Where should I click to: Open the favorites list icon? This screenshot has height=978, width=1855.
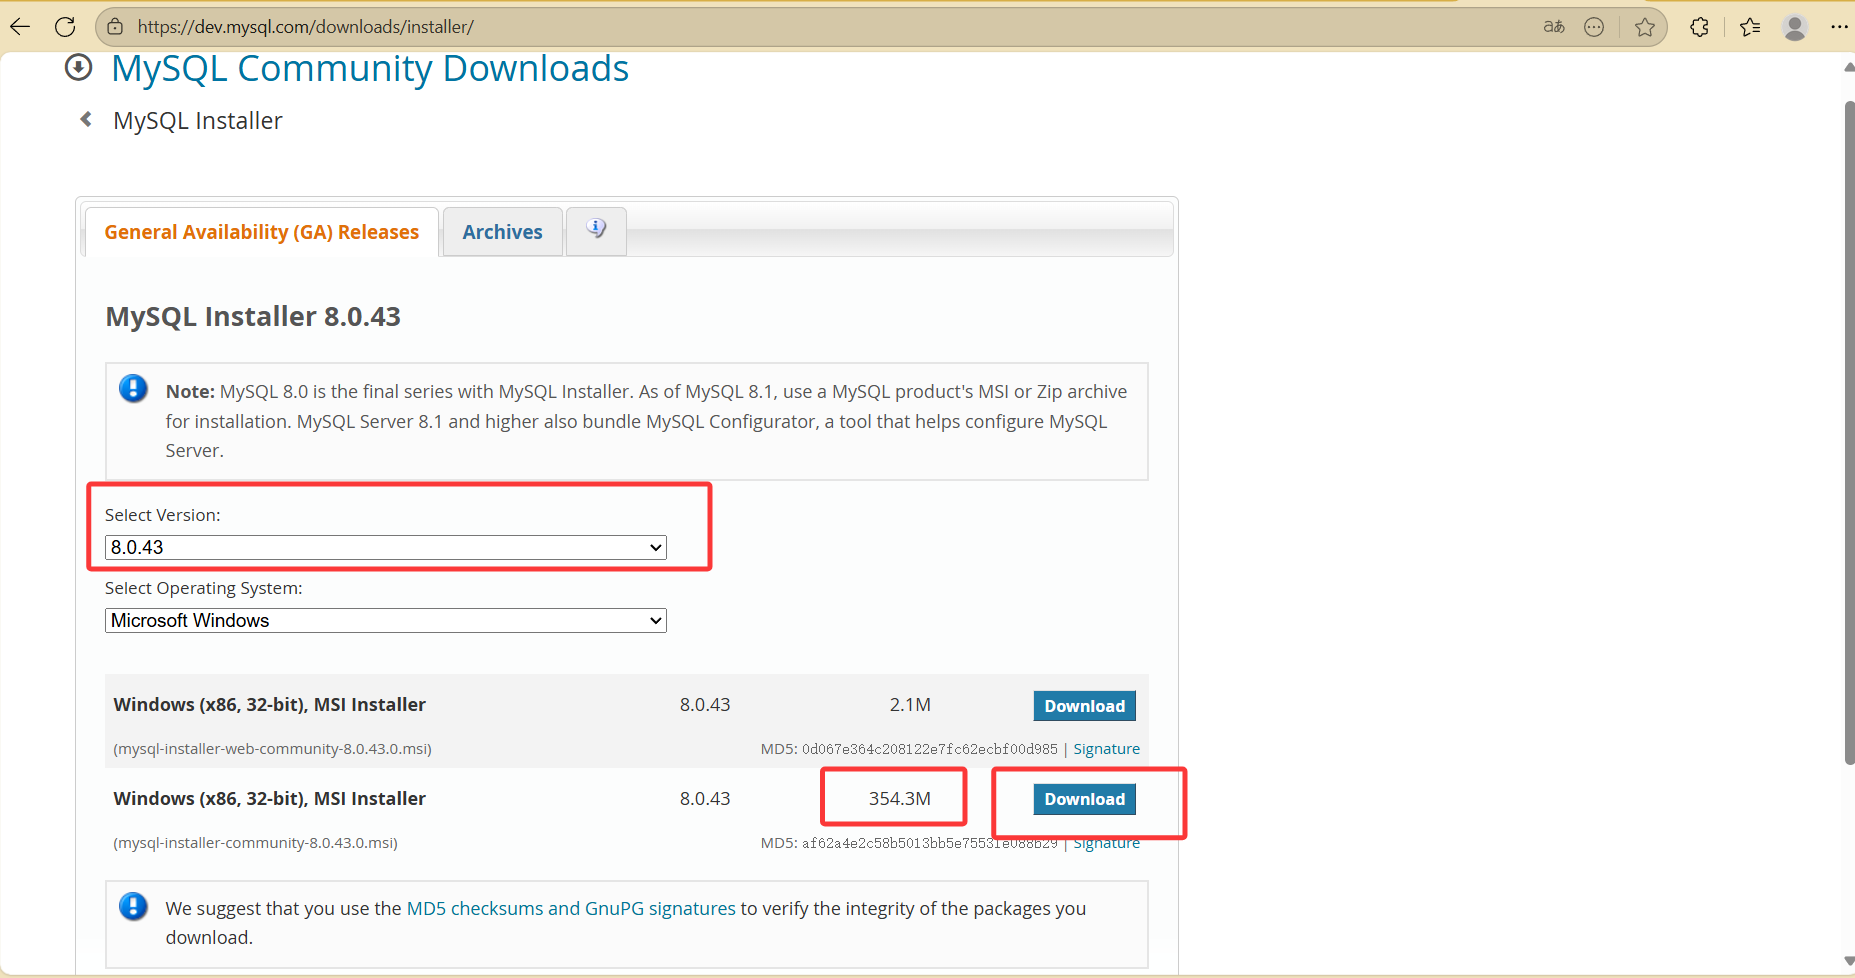[1750, 27]
